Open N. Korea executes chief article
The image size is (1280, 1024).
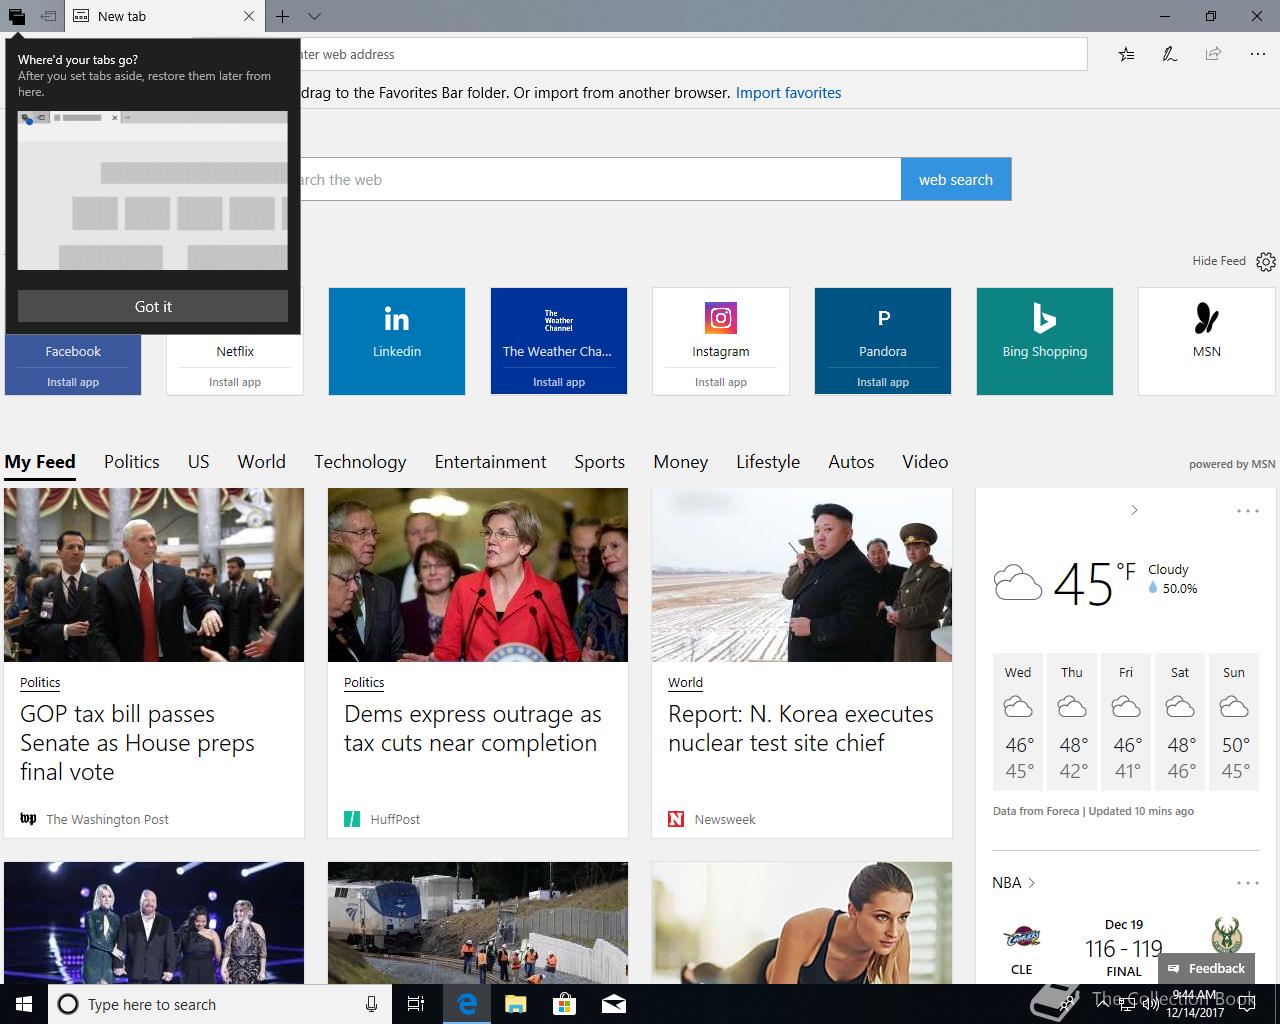[800, 729]
